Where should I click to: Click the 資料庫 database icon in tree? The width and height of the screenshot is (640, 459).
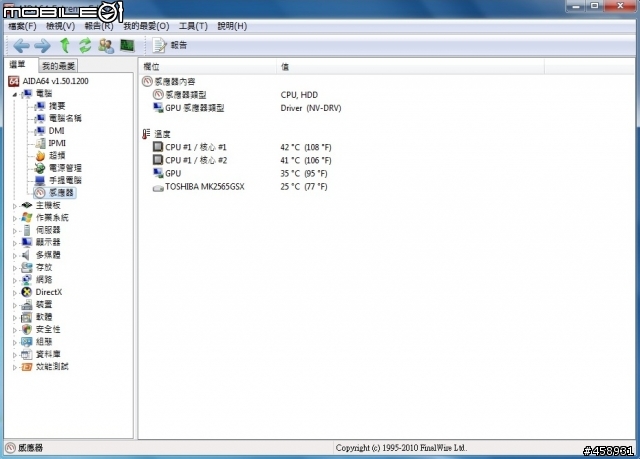(27, 354)
